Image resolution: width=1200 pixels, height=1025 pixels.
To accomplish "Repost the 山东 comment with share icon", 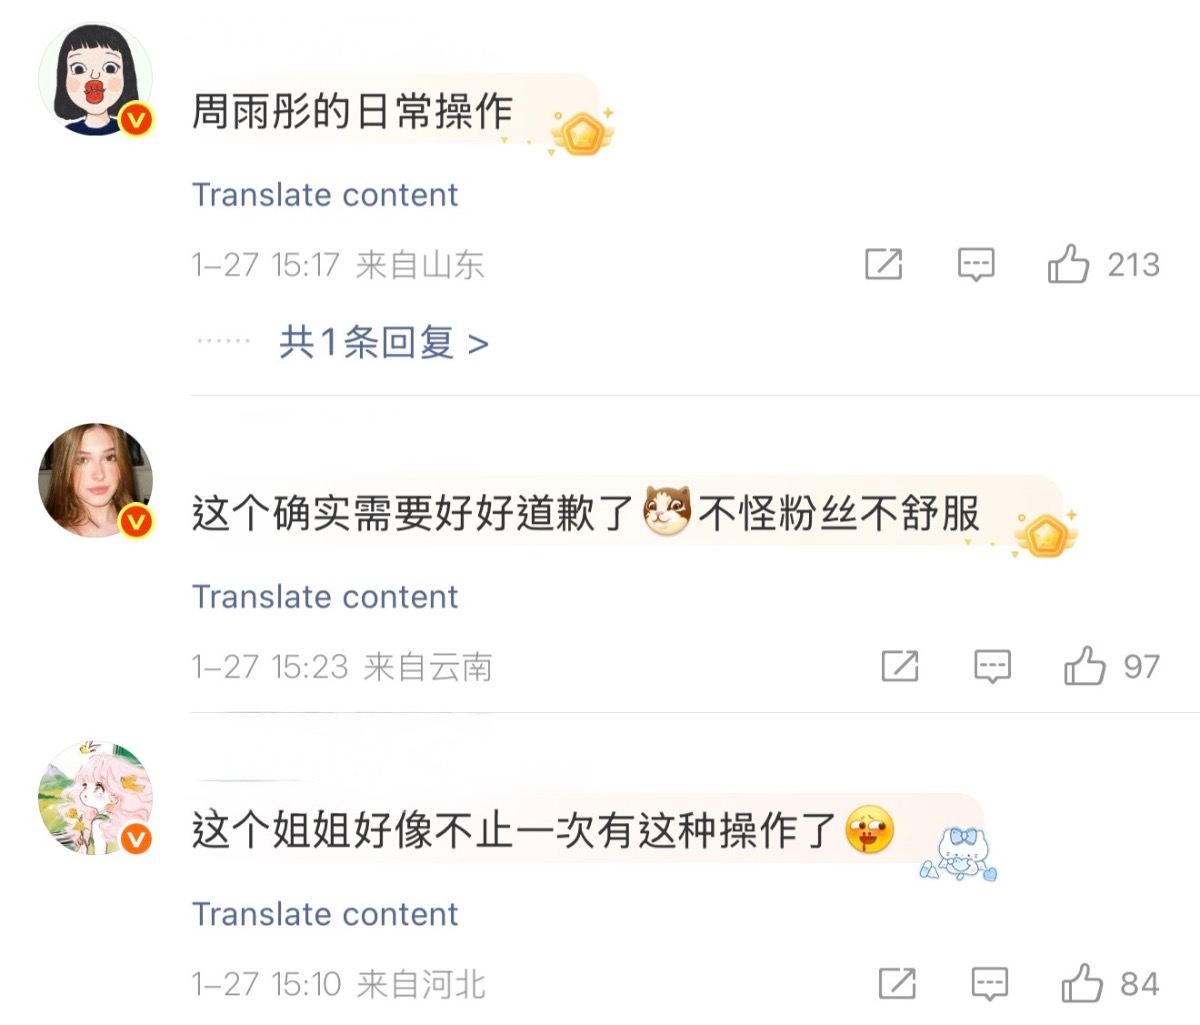I will point(883,265).
